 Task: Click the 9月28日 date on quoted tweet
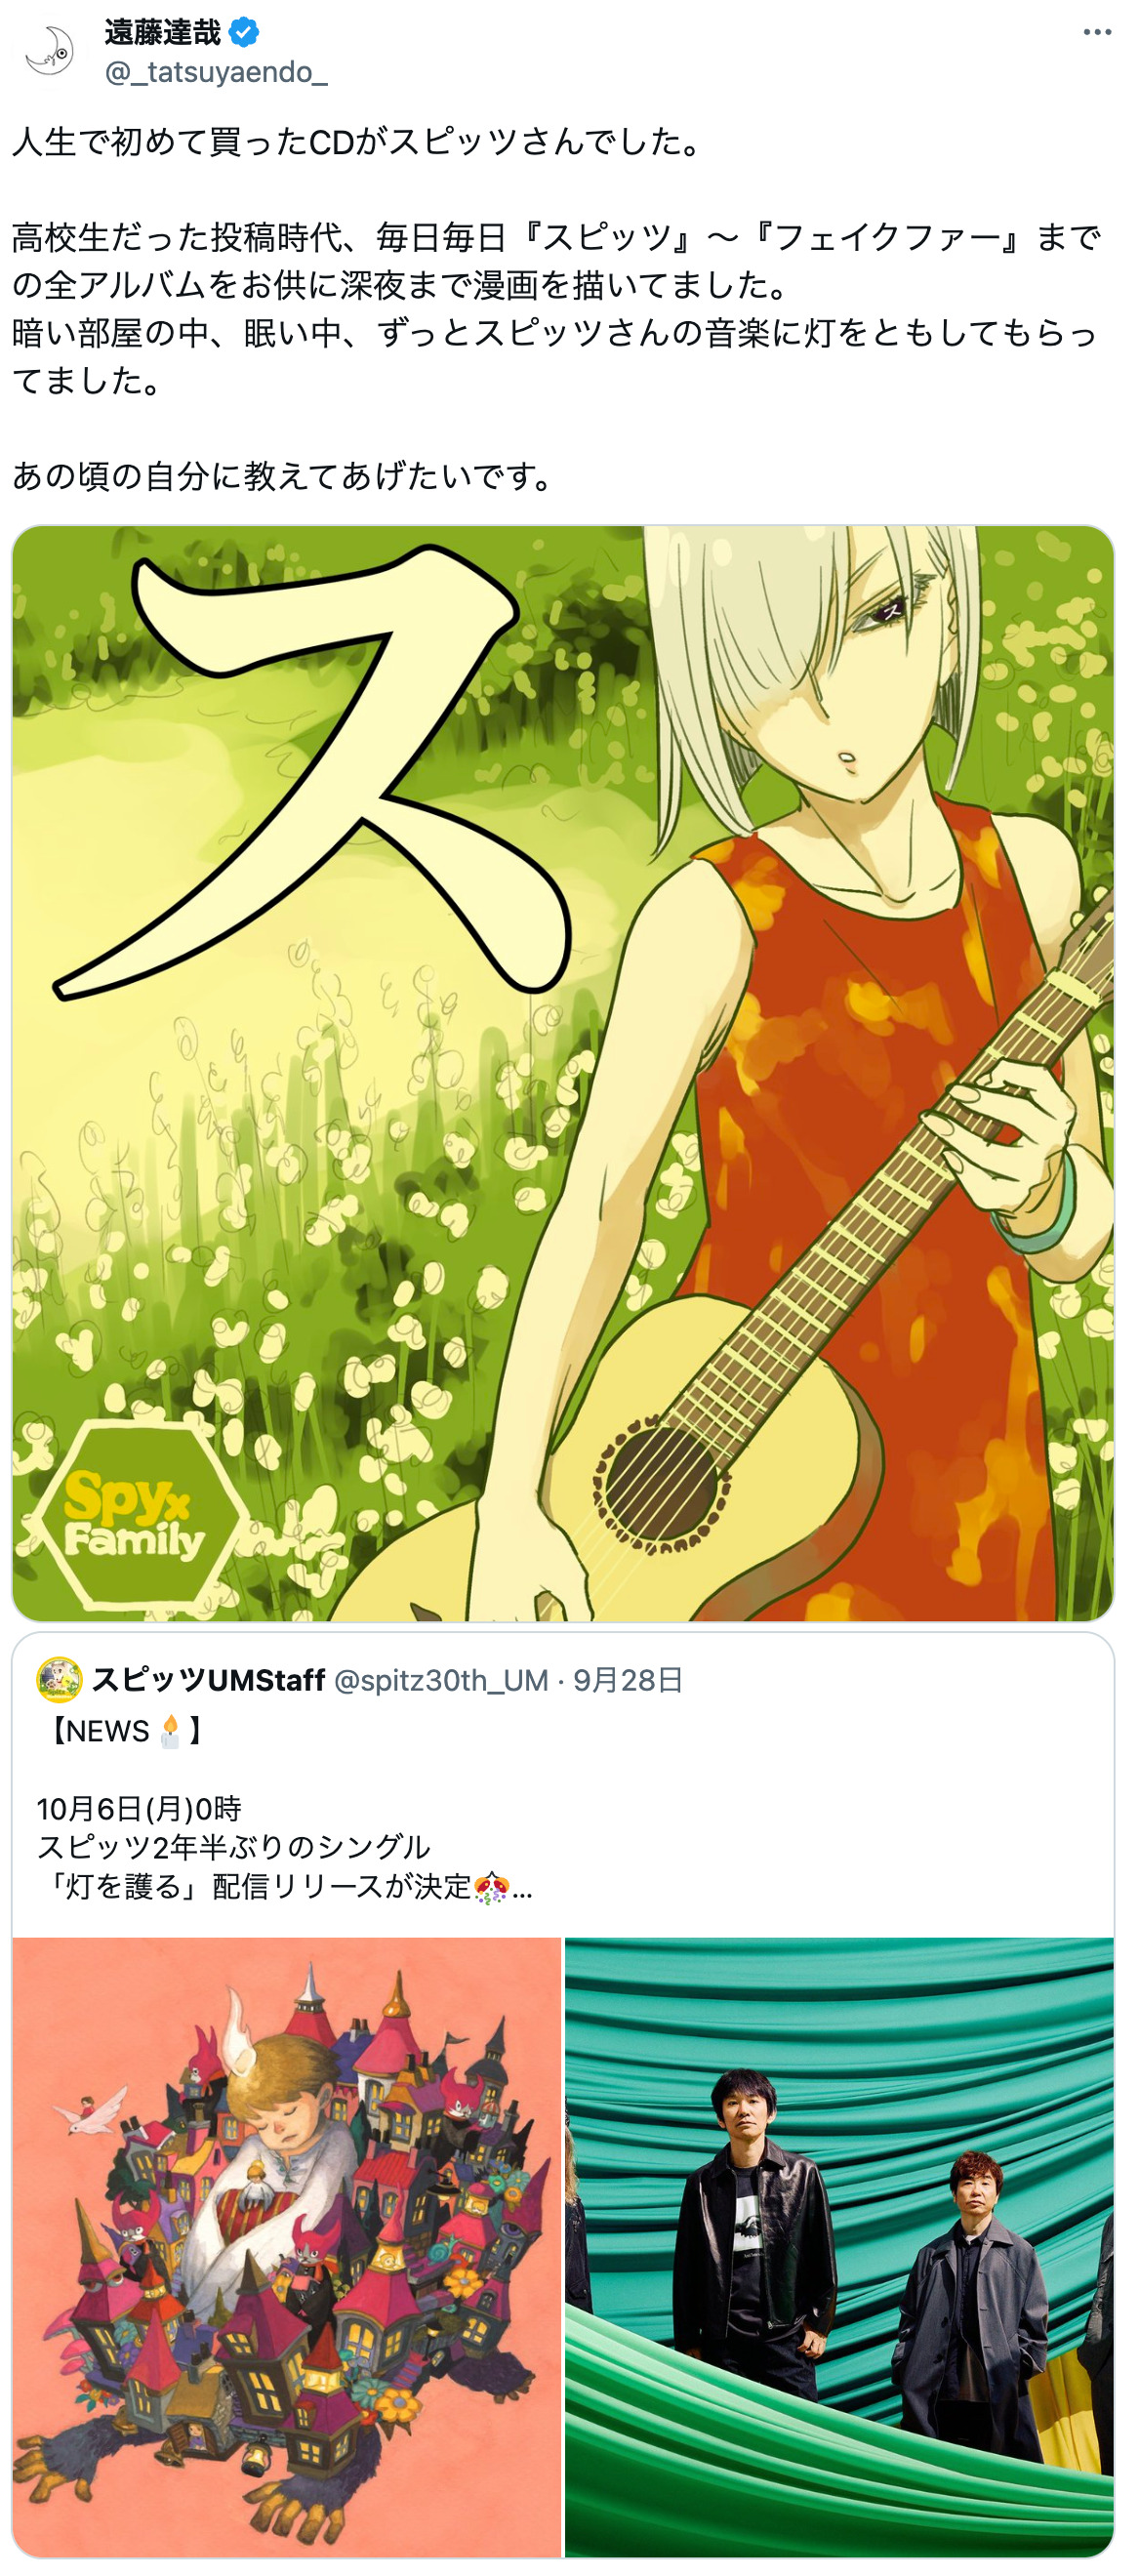click(x=628, y=1680)
